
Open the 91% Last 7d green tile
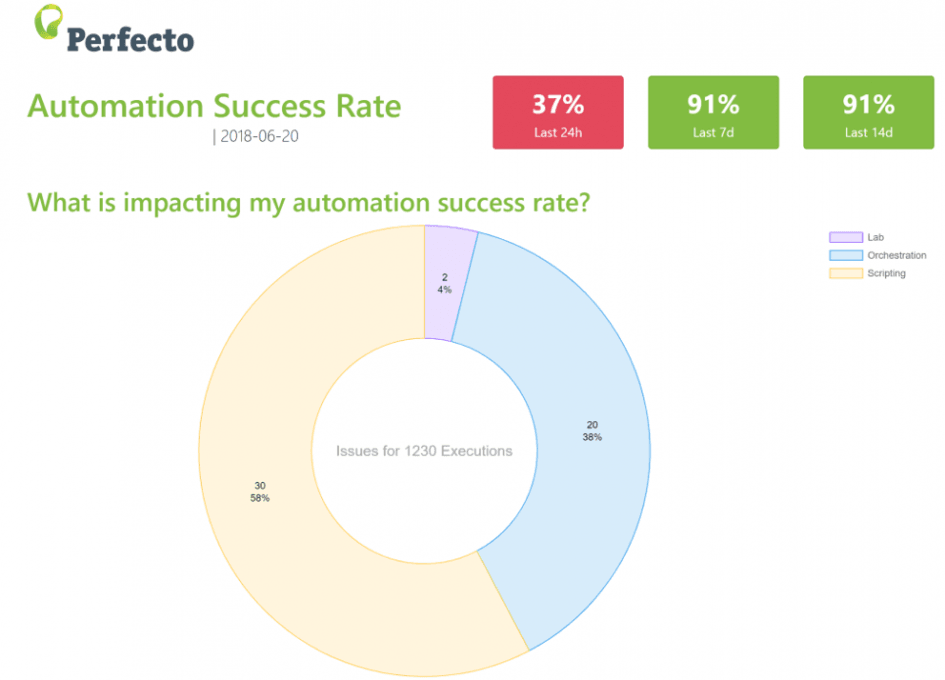713,112
